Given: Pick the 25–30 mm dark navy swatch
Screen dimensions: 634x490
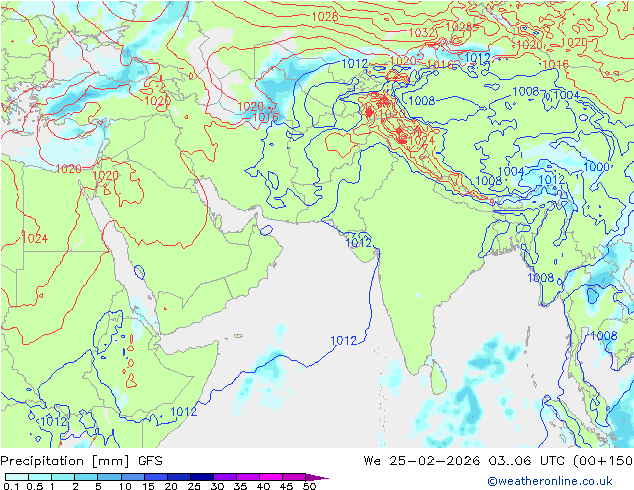Looking at the screenshot, I should coord(201,477).
